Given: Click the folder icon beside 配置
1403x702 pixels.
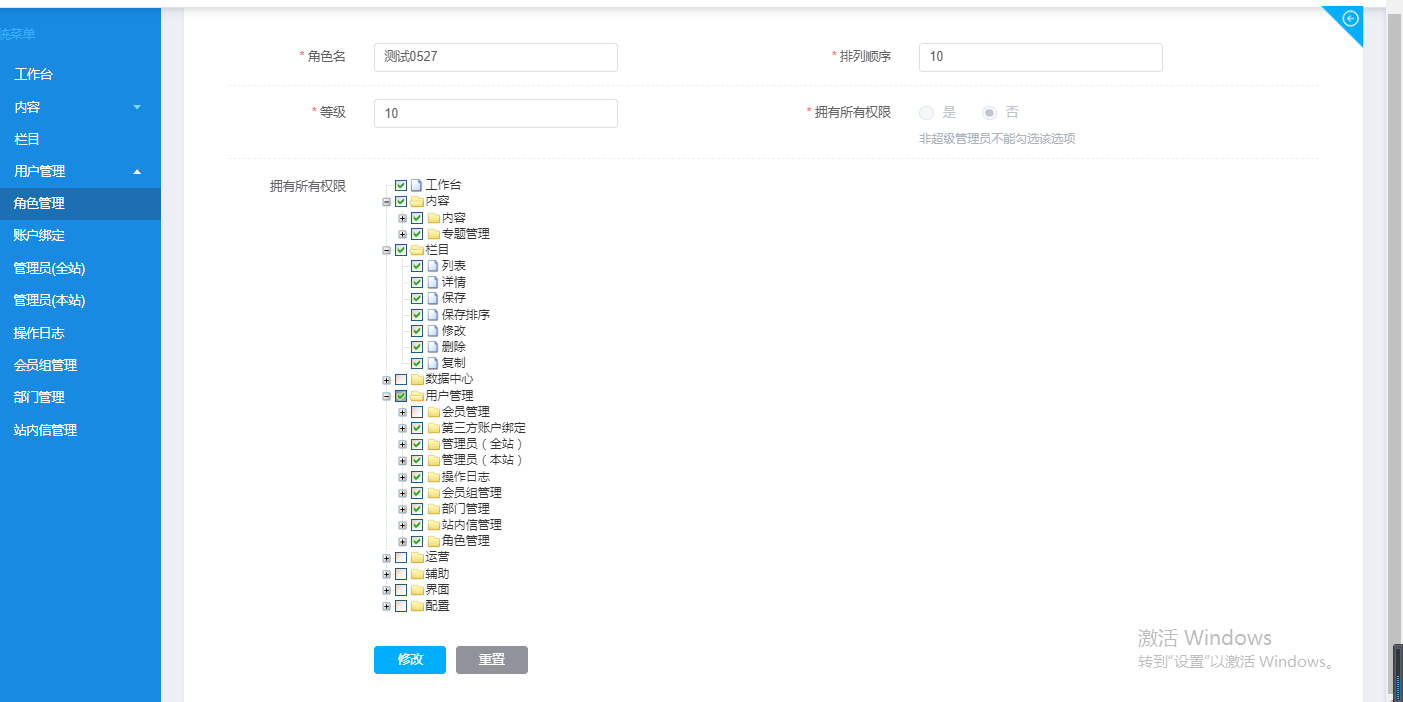Looking at the screenshot, I should [x=417, y=606].
